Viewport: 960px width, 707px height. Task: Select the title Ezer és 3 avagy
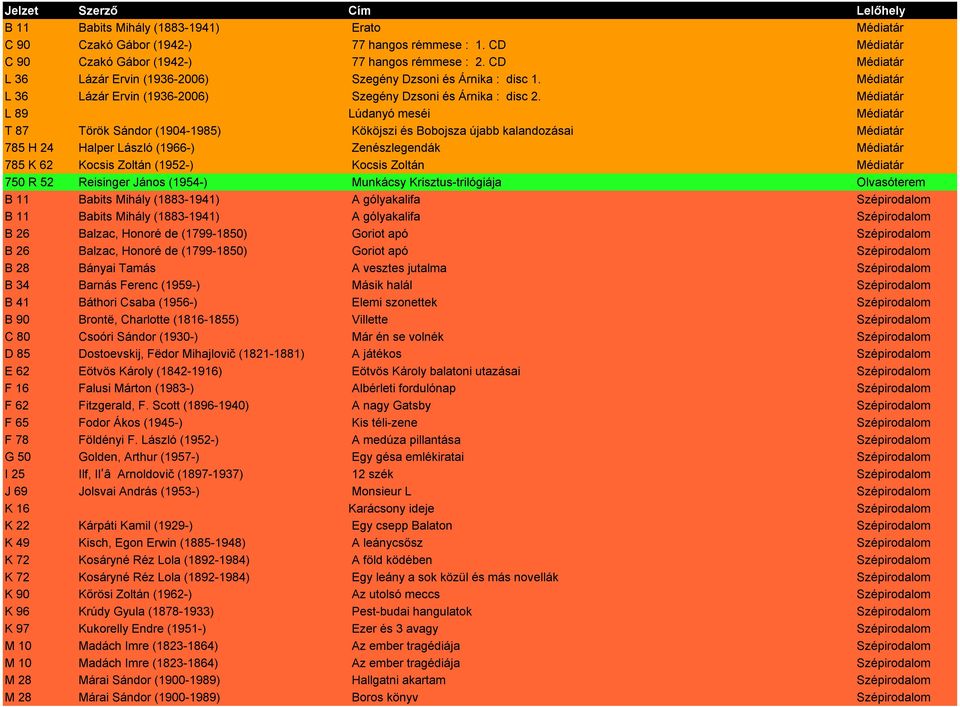tap(395, 627)
